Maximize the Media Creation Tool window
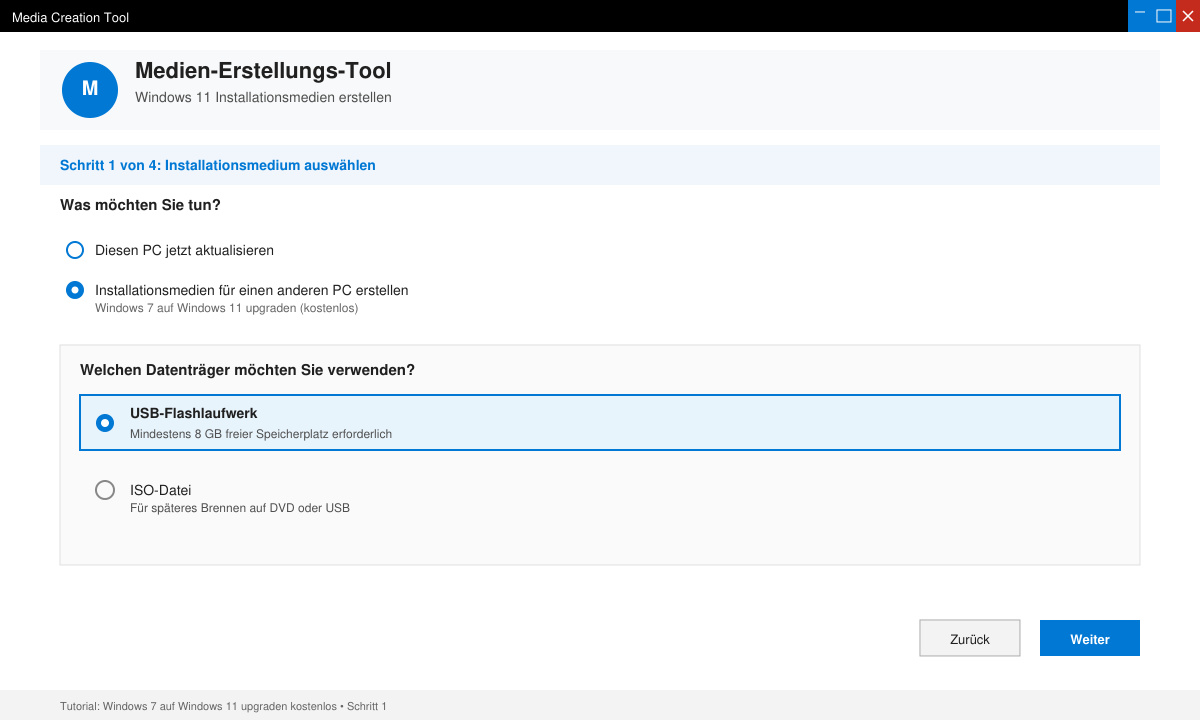Screen dimensions: 1200x720 tap(1163, 16)
